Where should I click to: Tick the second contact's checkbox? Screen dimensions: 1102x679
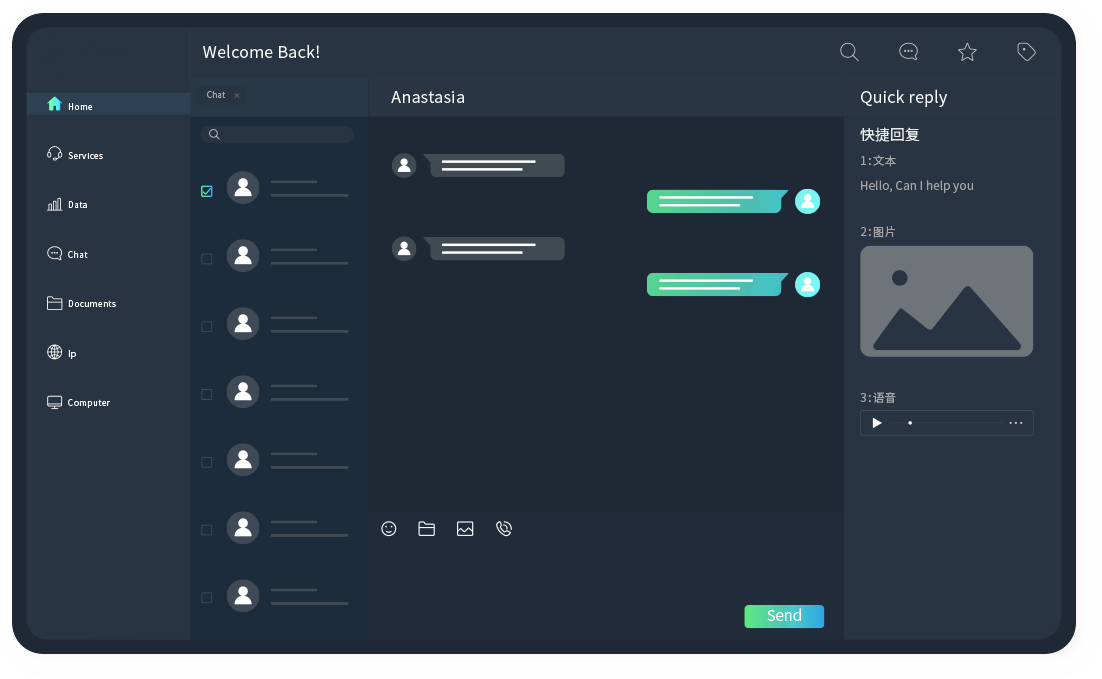click(x=207, y=259)
